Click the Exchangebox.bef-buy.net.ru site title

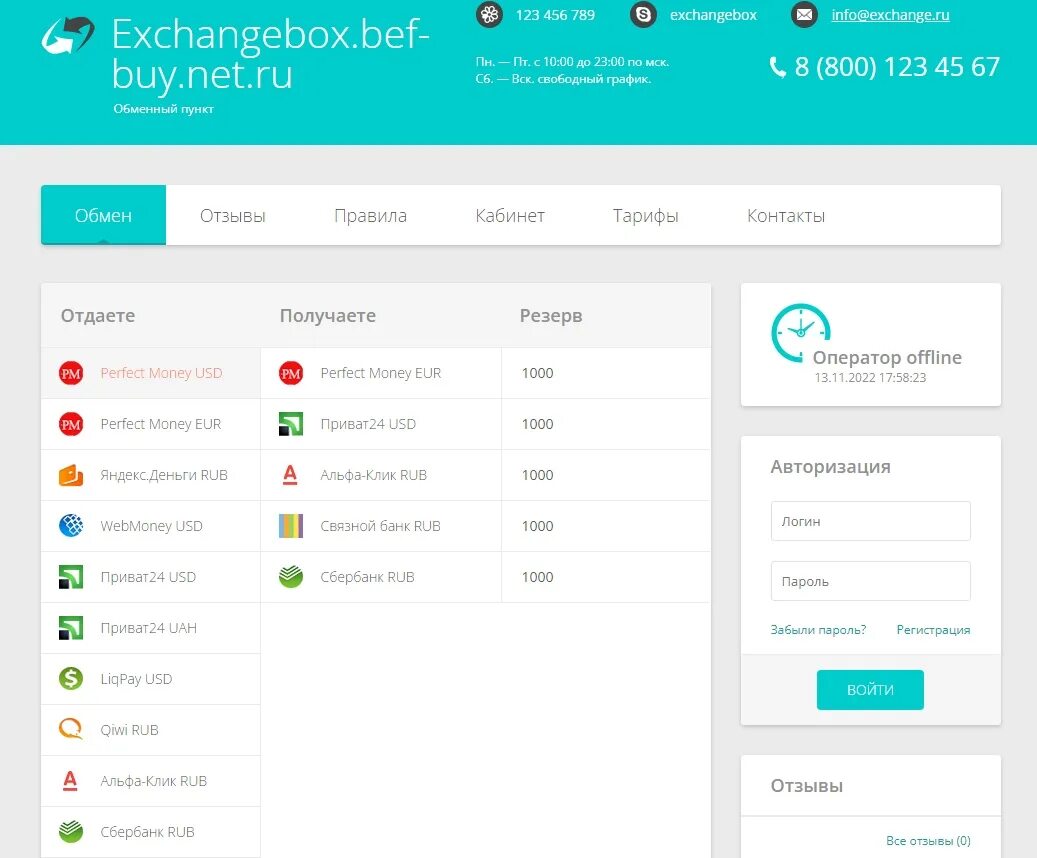[270, 54]
